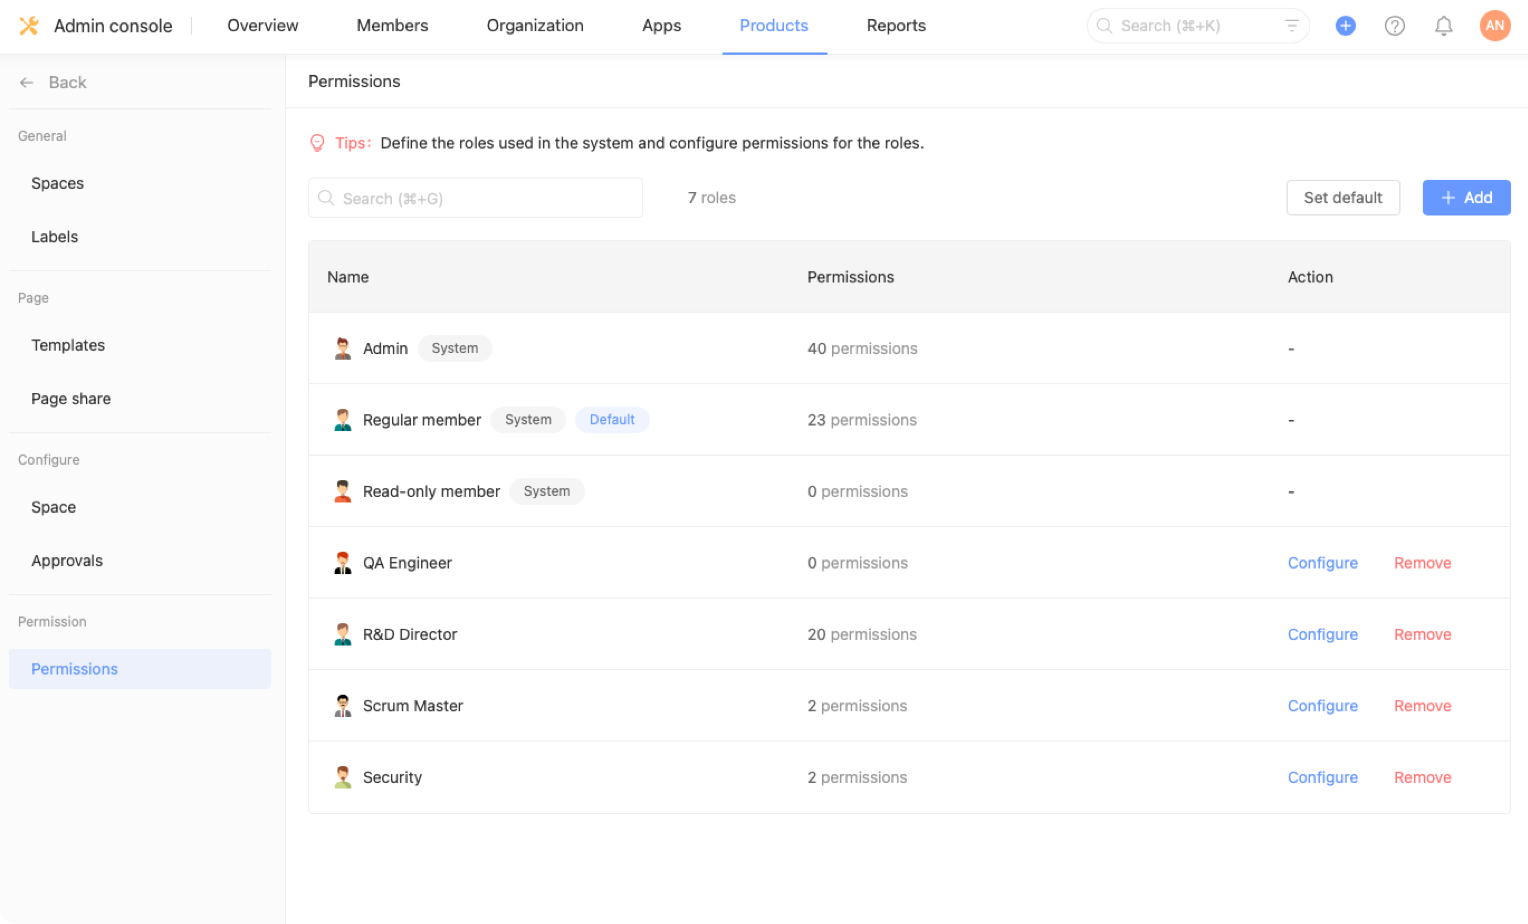
Task: Add a new role
Action: (1465, 198)
